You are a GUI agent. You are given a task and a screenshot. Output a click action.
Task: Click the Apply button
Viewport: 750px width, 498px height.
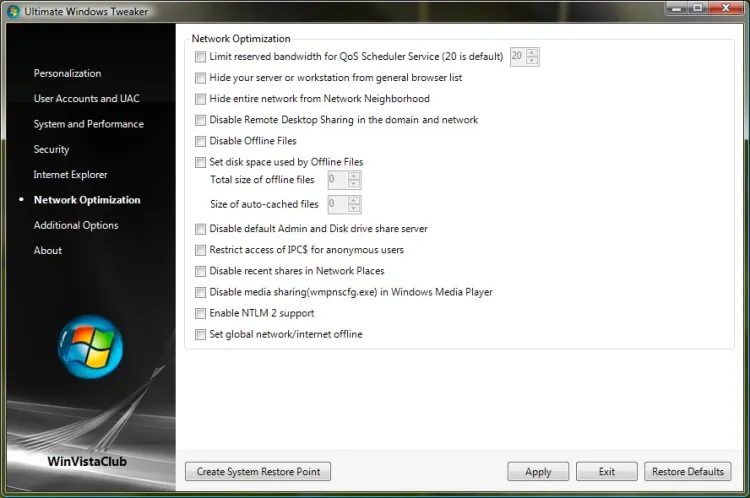pos(538,472)
